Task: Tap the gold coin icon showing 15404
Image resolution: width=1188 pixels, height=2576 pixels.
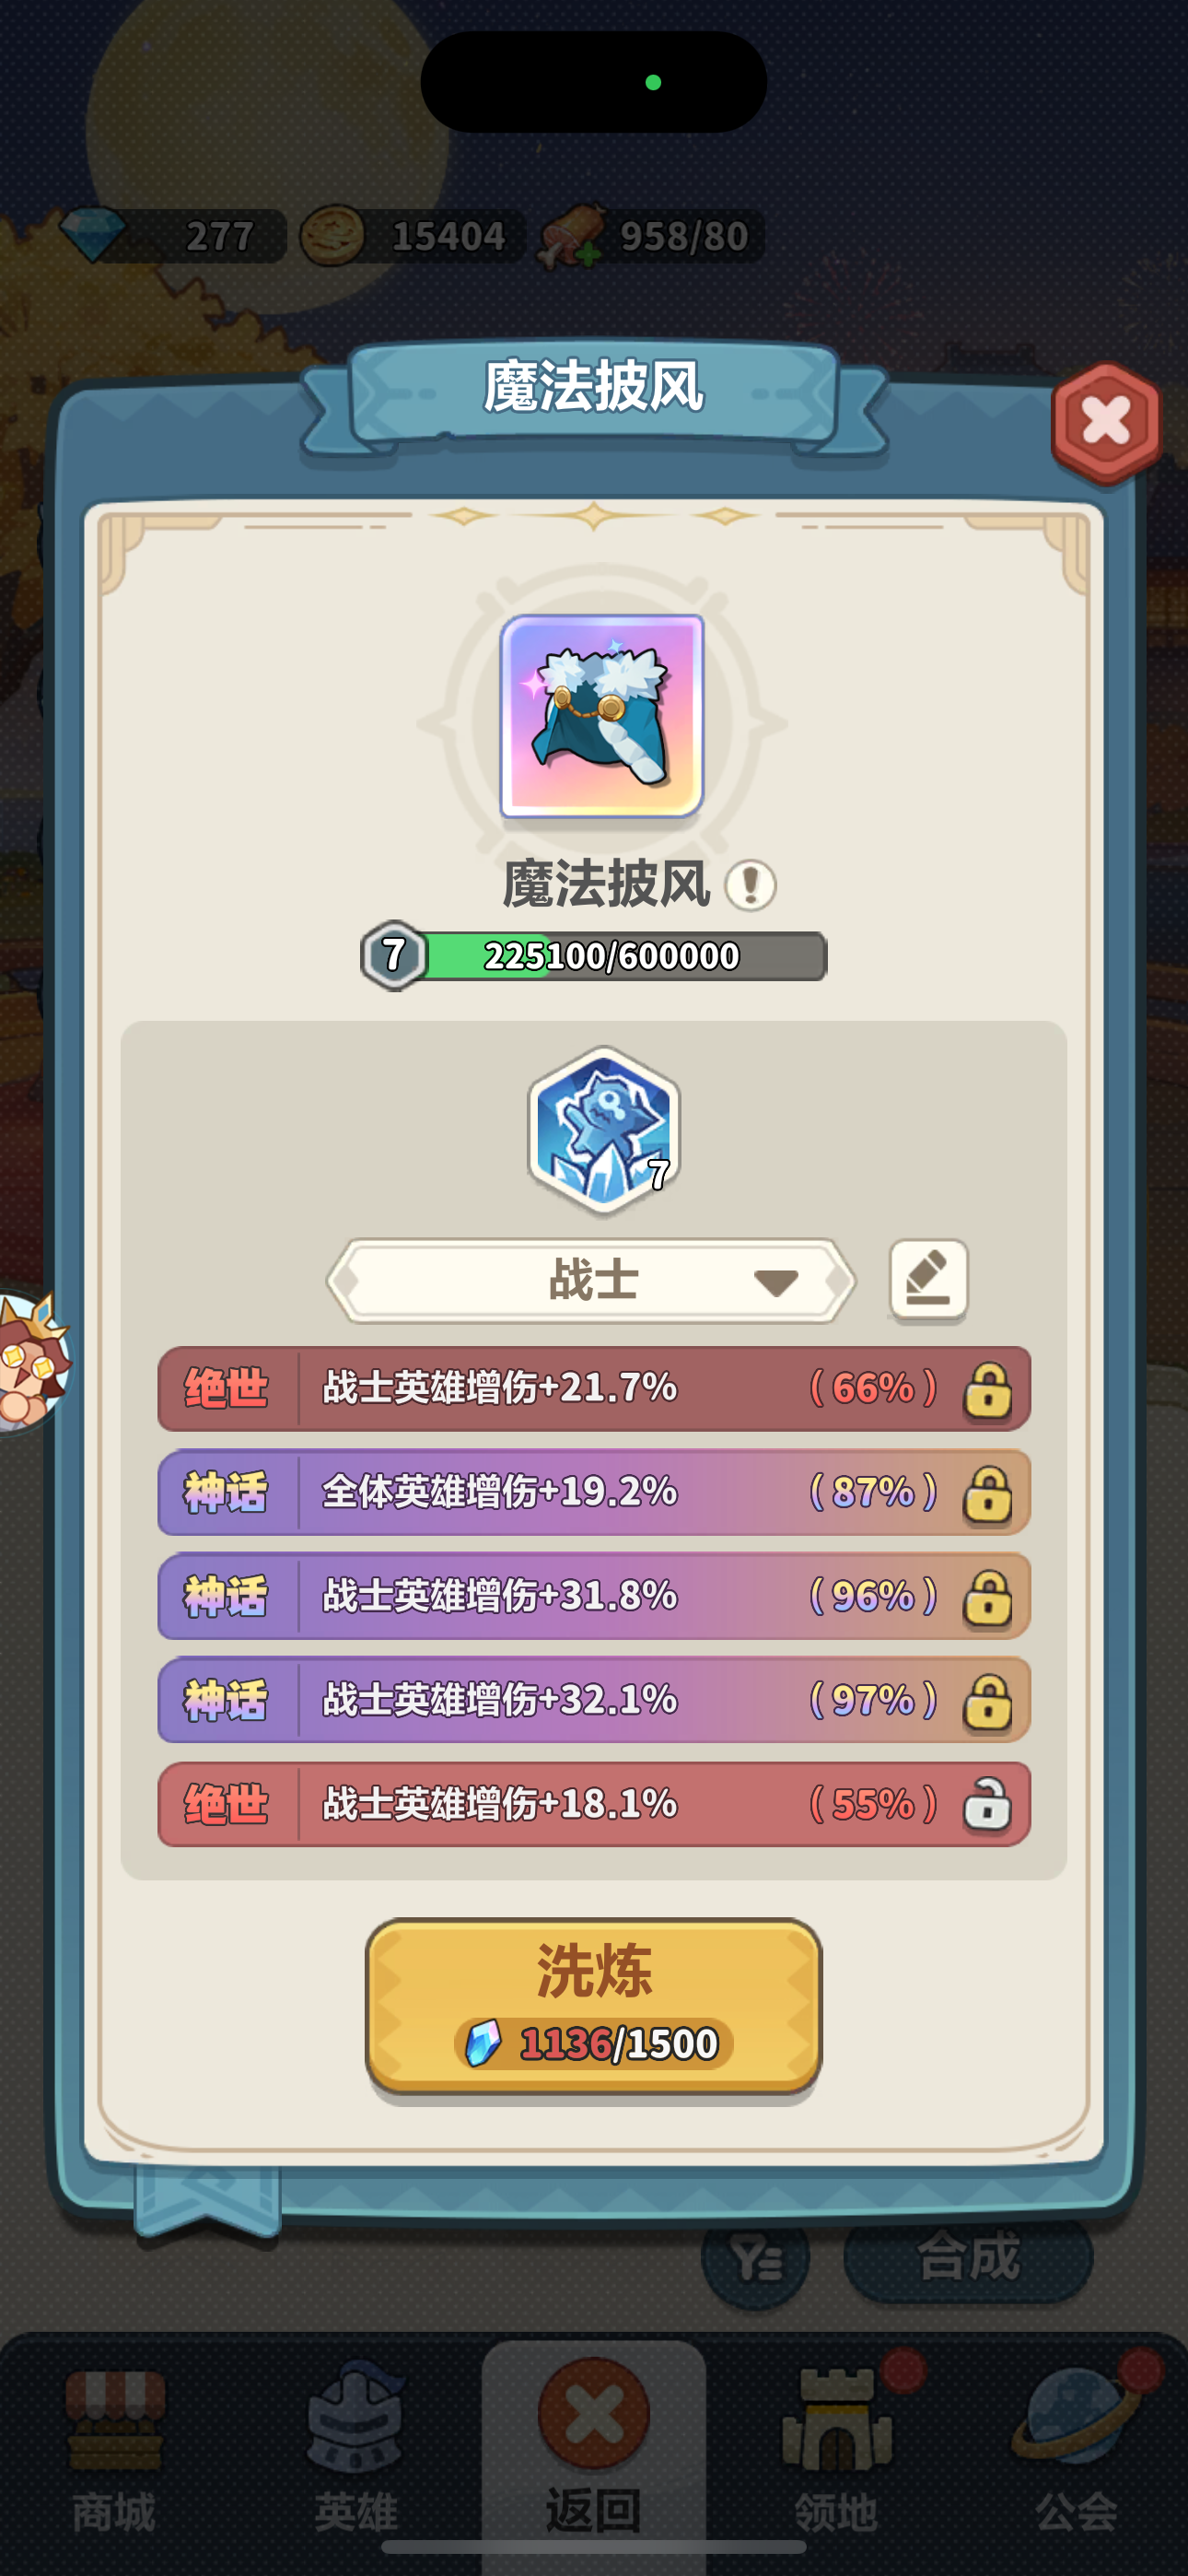Action: tap(333, 236)
